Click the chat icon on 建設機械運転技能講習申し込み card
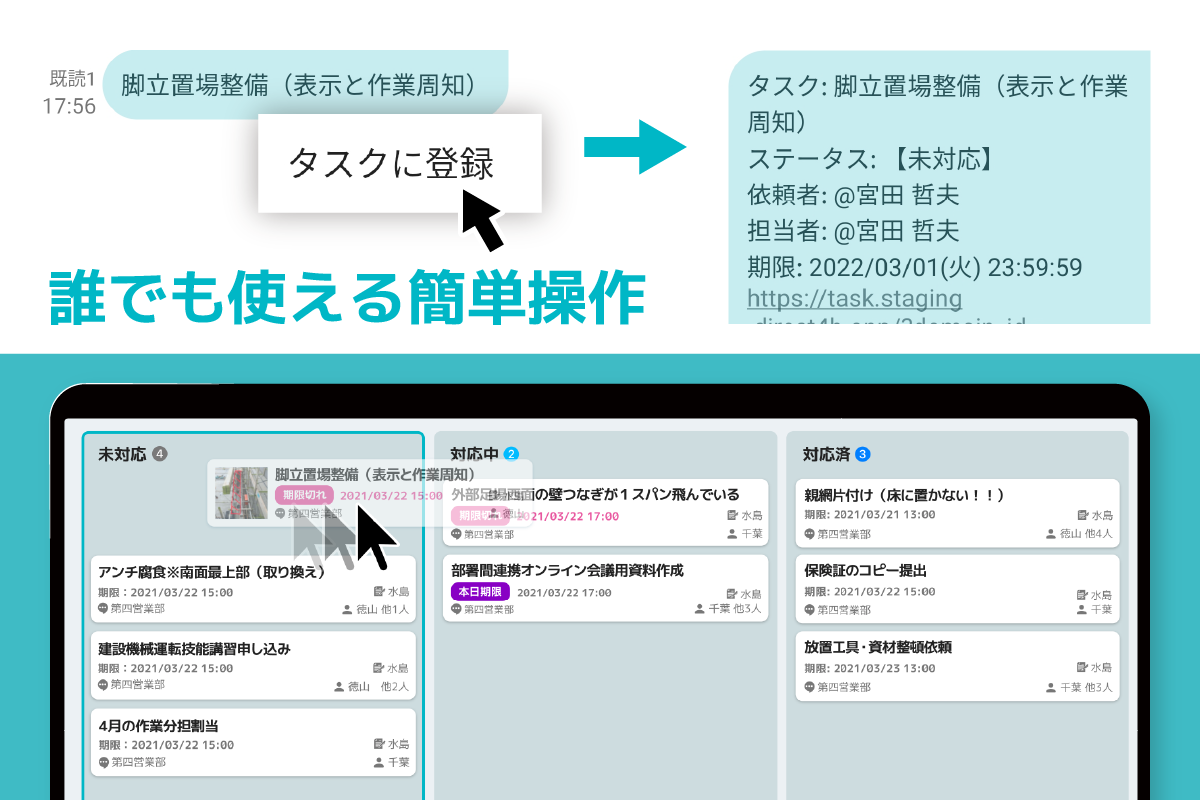This screenshot has width=1200, height=800. coord(103,686)
